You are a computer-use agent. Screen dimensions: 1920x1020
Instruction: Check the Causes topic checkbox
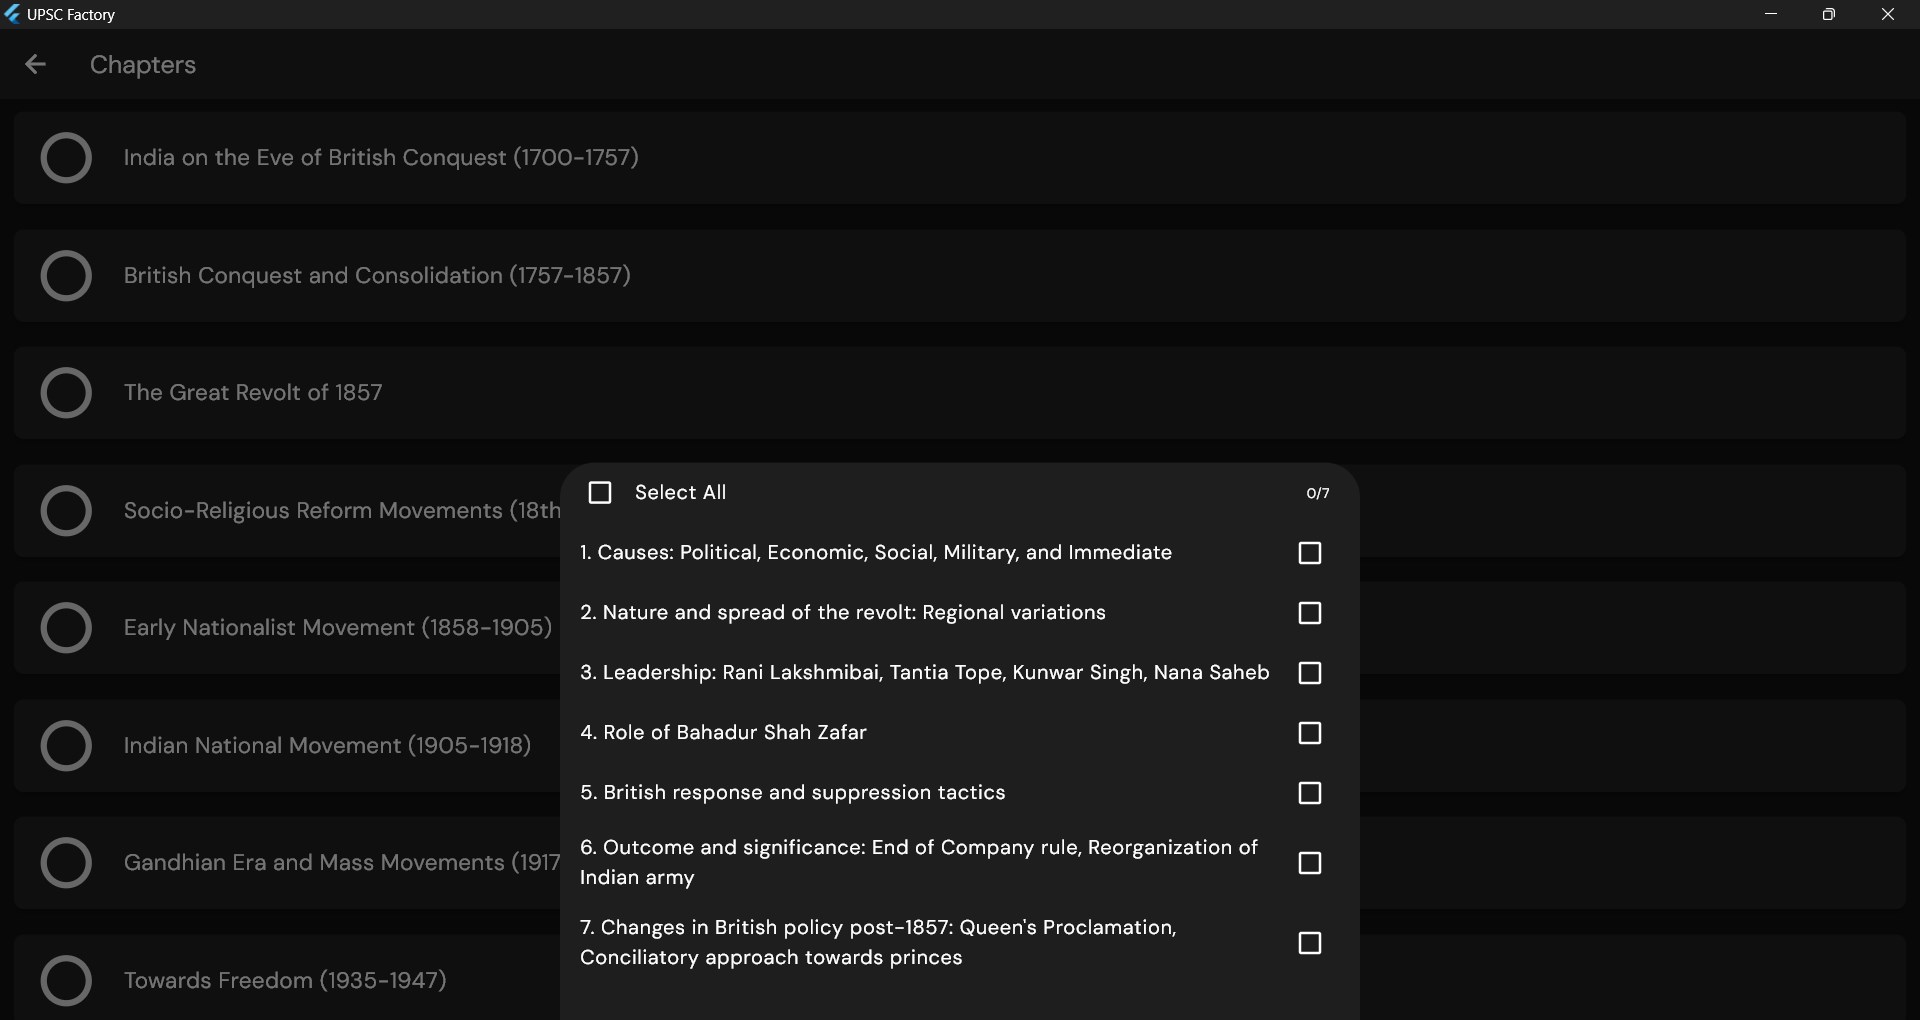pyautogui.click(x=1309, y=553)
